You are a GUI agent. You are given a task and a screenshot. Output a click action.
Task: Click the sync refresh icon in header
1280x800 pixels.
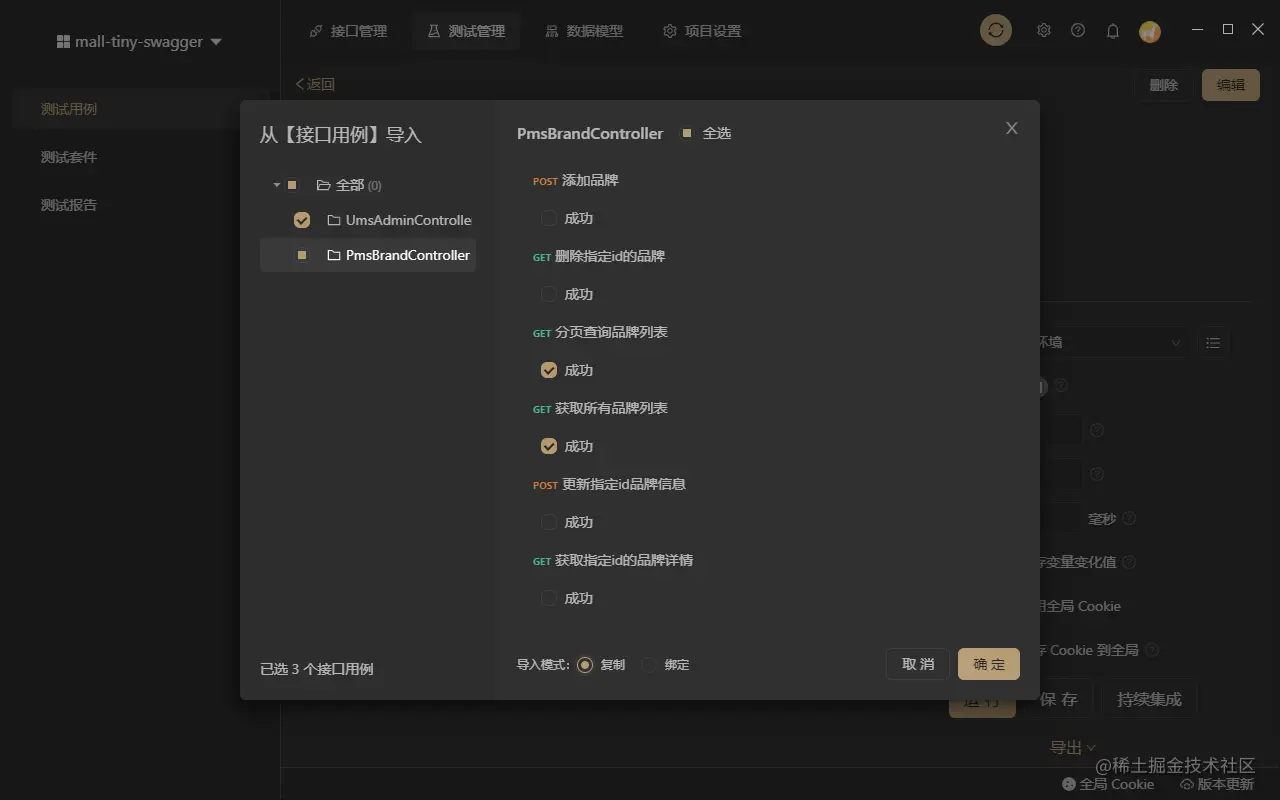(x=996, y=31)
